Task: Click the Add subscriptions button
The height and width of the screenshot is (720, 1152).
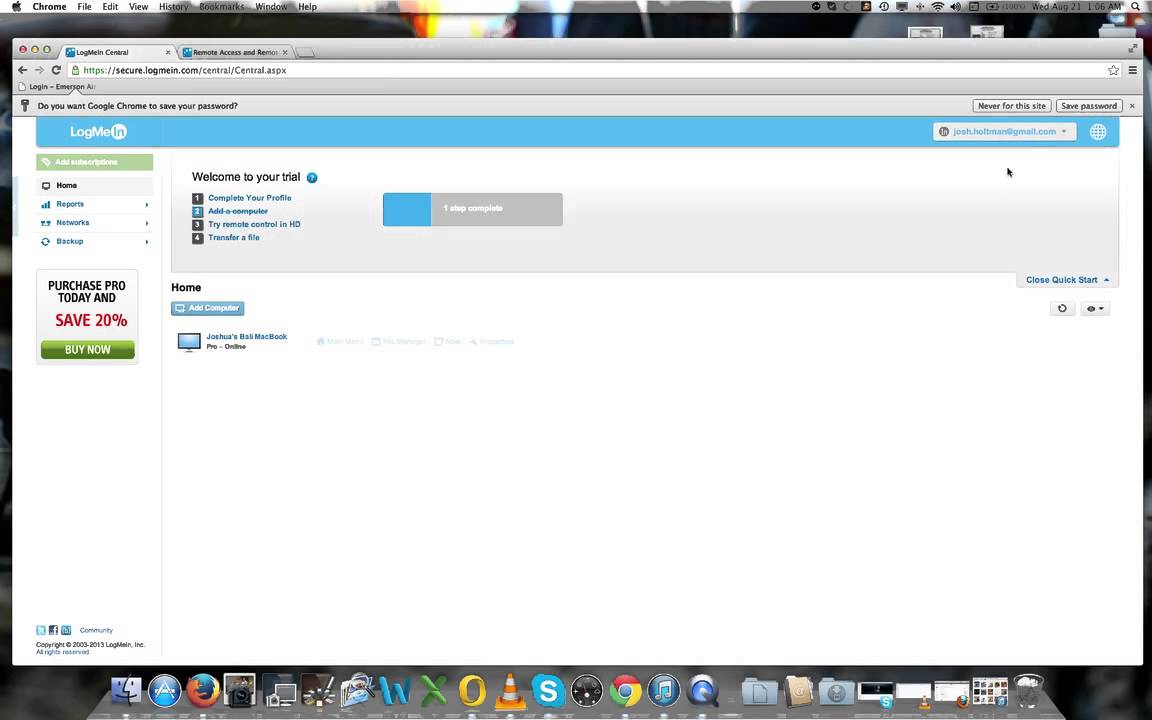Action: (95, 162)
